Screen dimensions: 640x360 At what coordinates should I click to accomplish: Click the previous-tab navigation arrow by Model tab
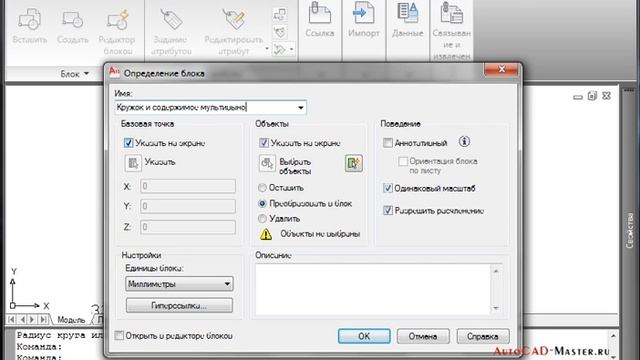22,319
